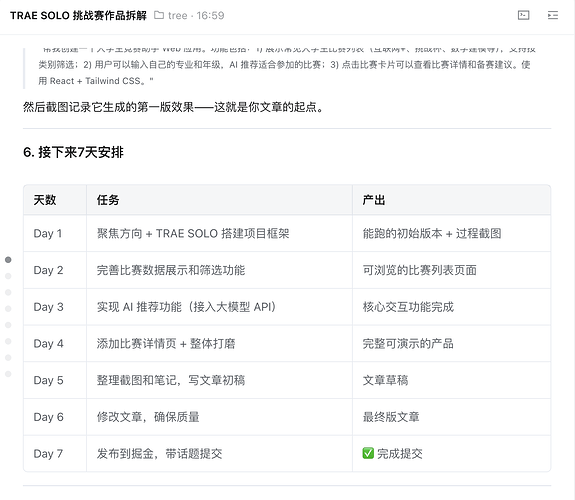Open the terminal panel icon in header
Viewport: 575px width, 500px height.
tap(523, 15)
